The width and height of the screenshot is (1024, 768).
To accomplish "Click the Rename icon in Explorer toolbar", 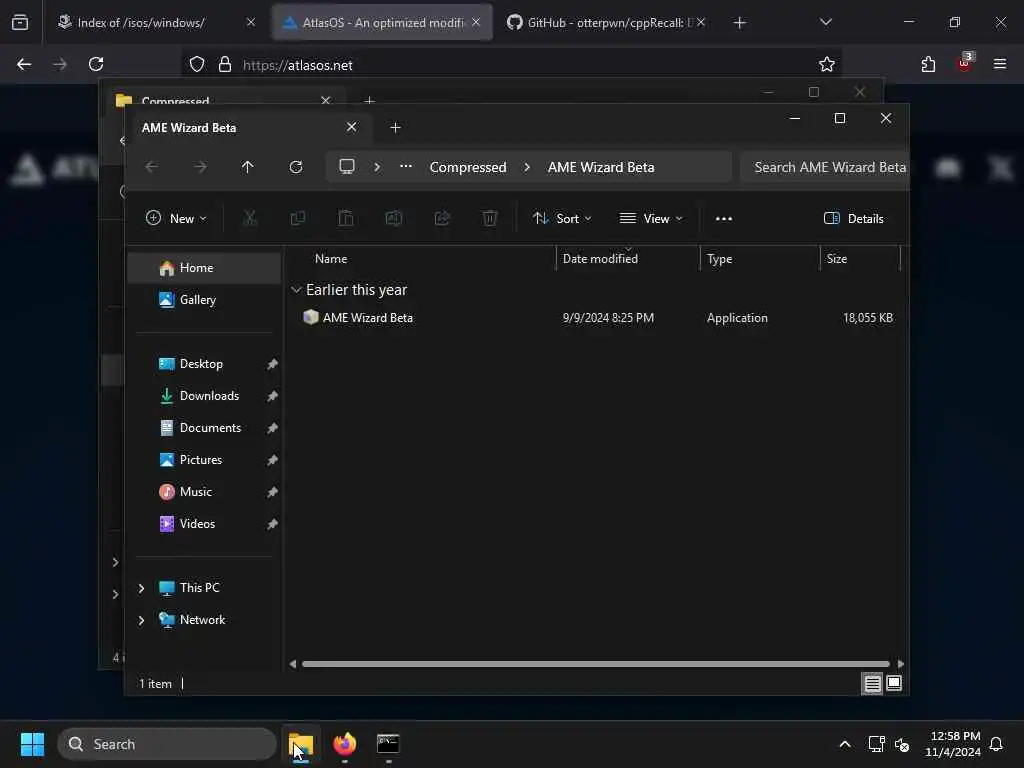I will point(394,218).
